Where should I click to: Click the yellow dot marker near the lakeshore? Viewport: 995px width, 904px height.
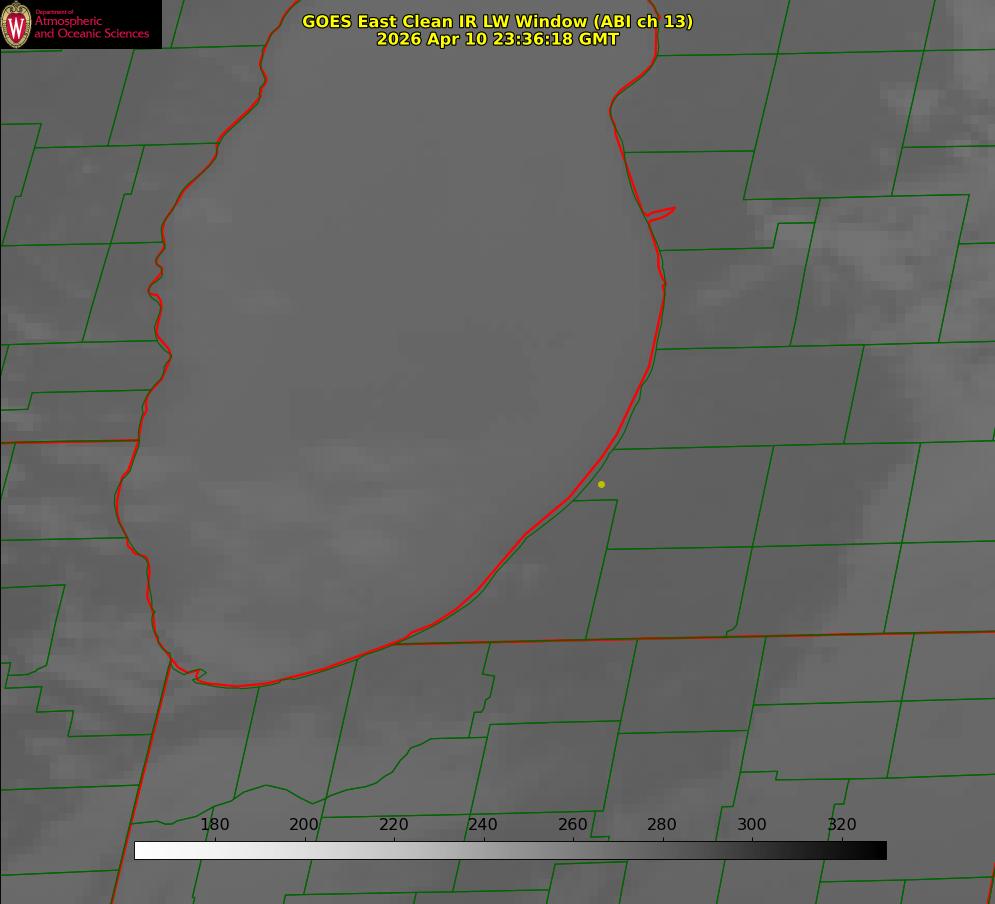pos(601,484)
